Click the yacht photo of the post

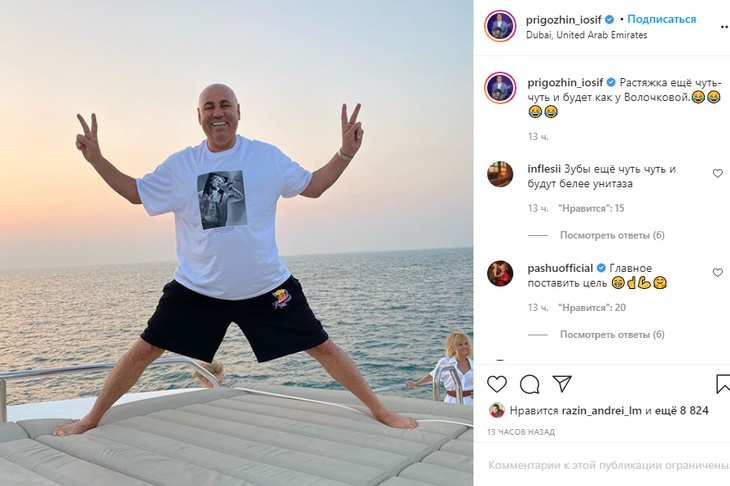coord(237,243)
